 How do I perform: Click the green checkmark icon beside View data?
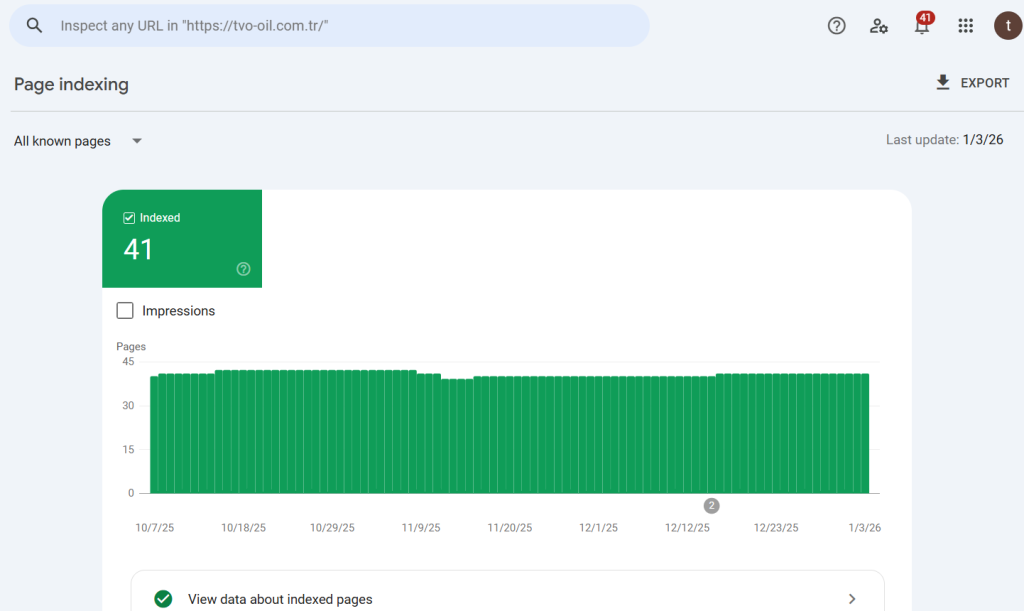(163, 599)
